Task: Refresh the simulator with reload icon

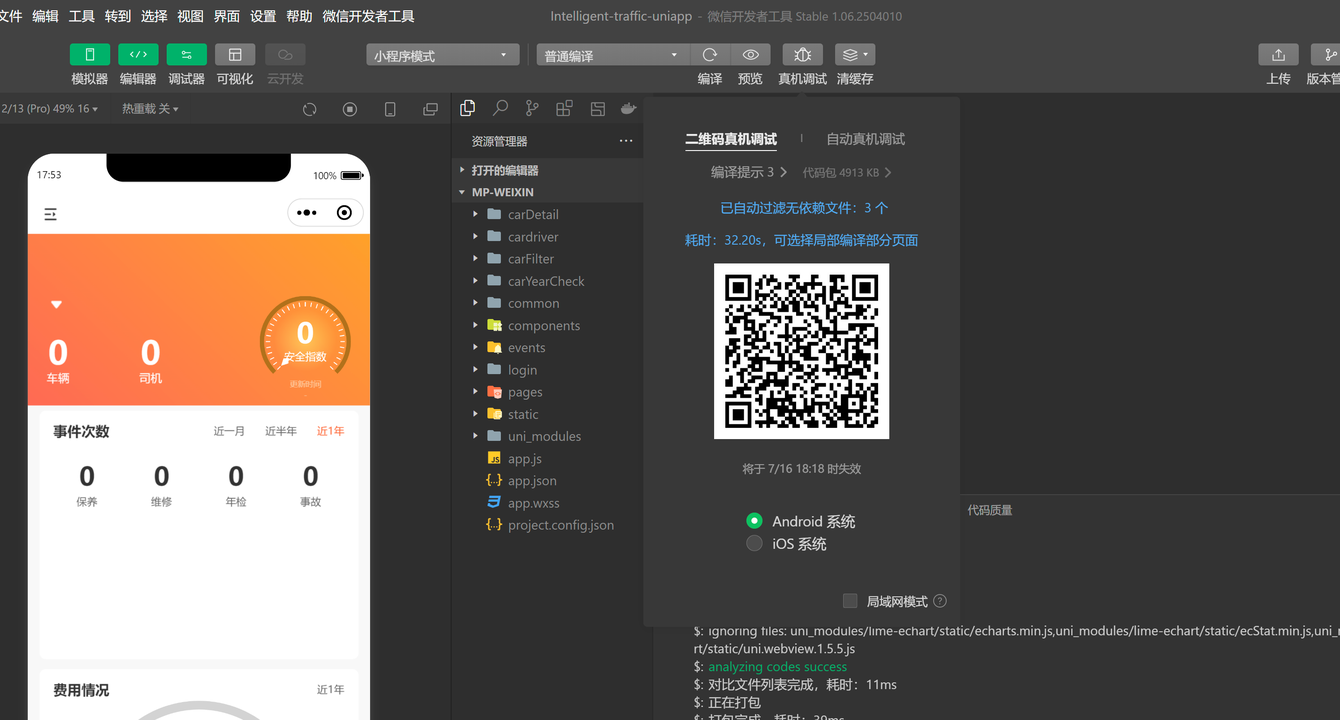Action: 310,109
